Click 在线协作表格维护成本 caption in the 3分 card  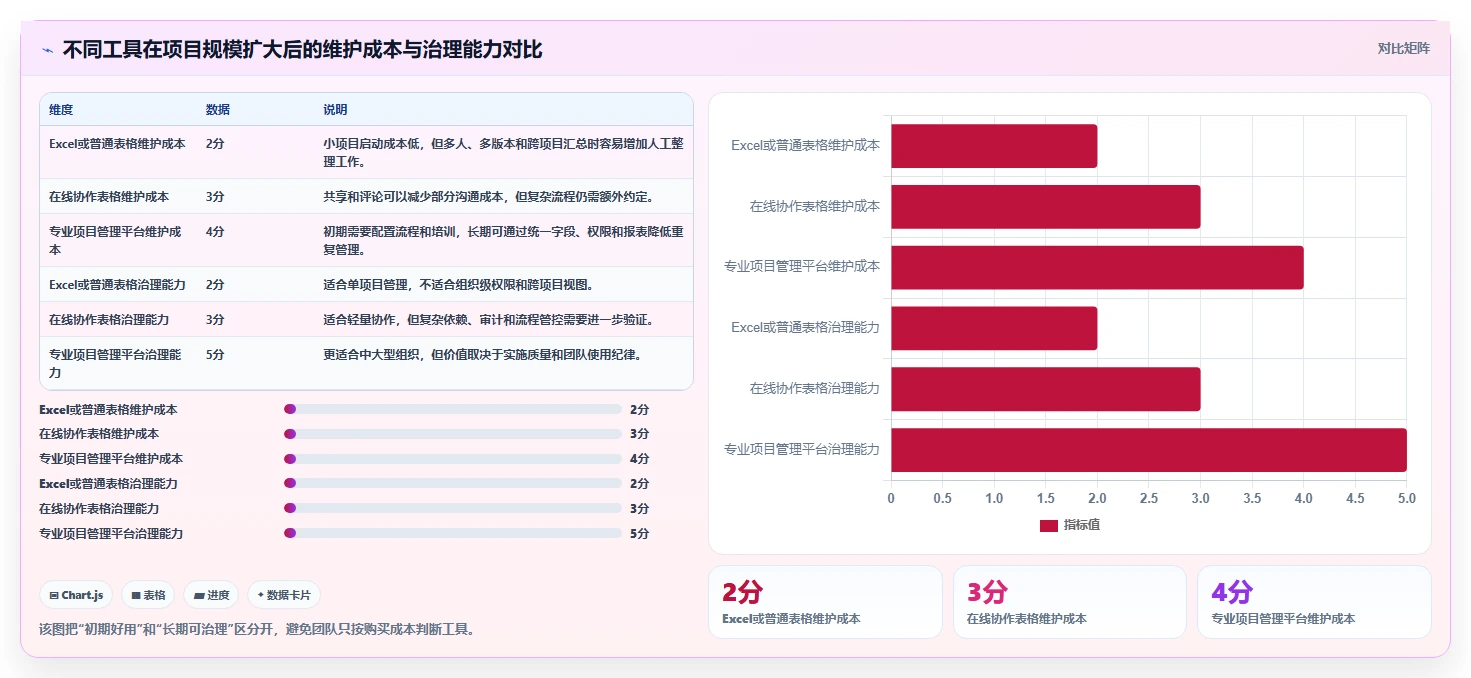pyautogui.click(x=1027, y=619)
